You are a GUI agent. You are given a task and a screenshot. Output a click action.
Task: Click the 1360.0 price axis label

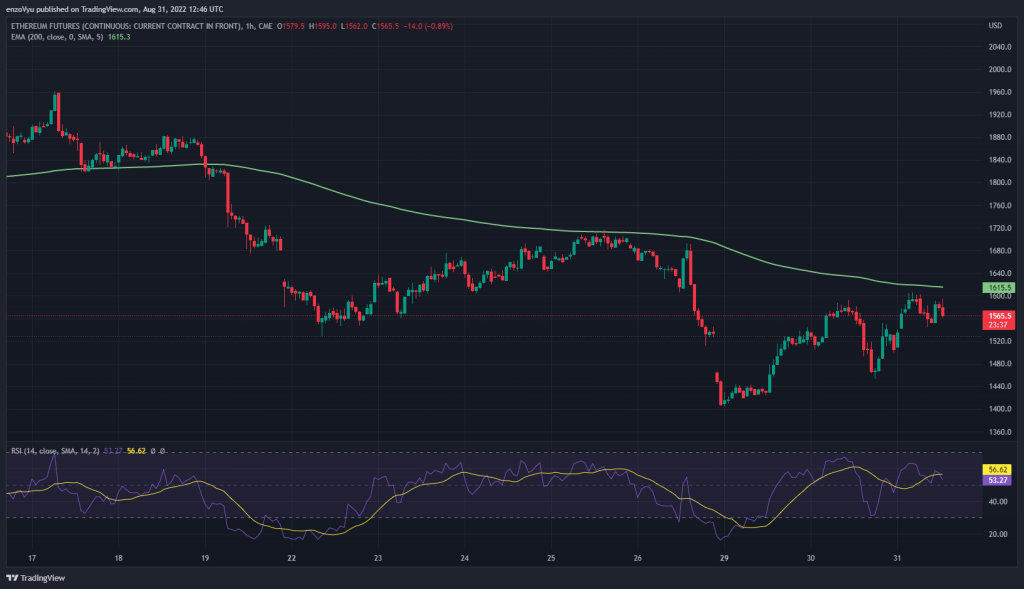(1000, 432)
